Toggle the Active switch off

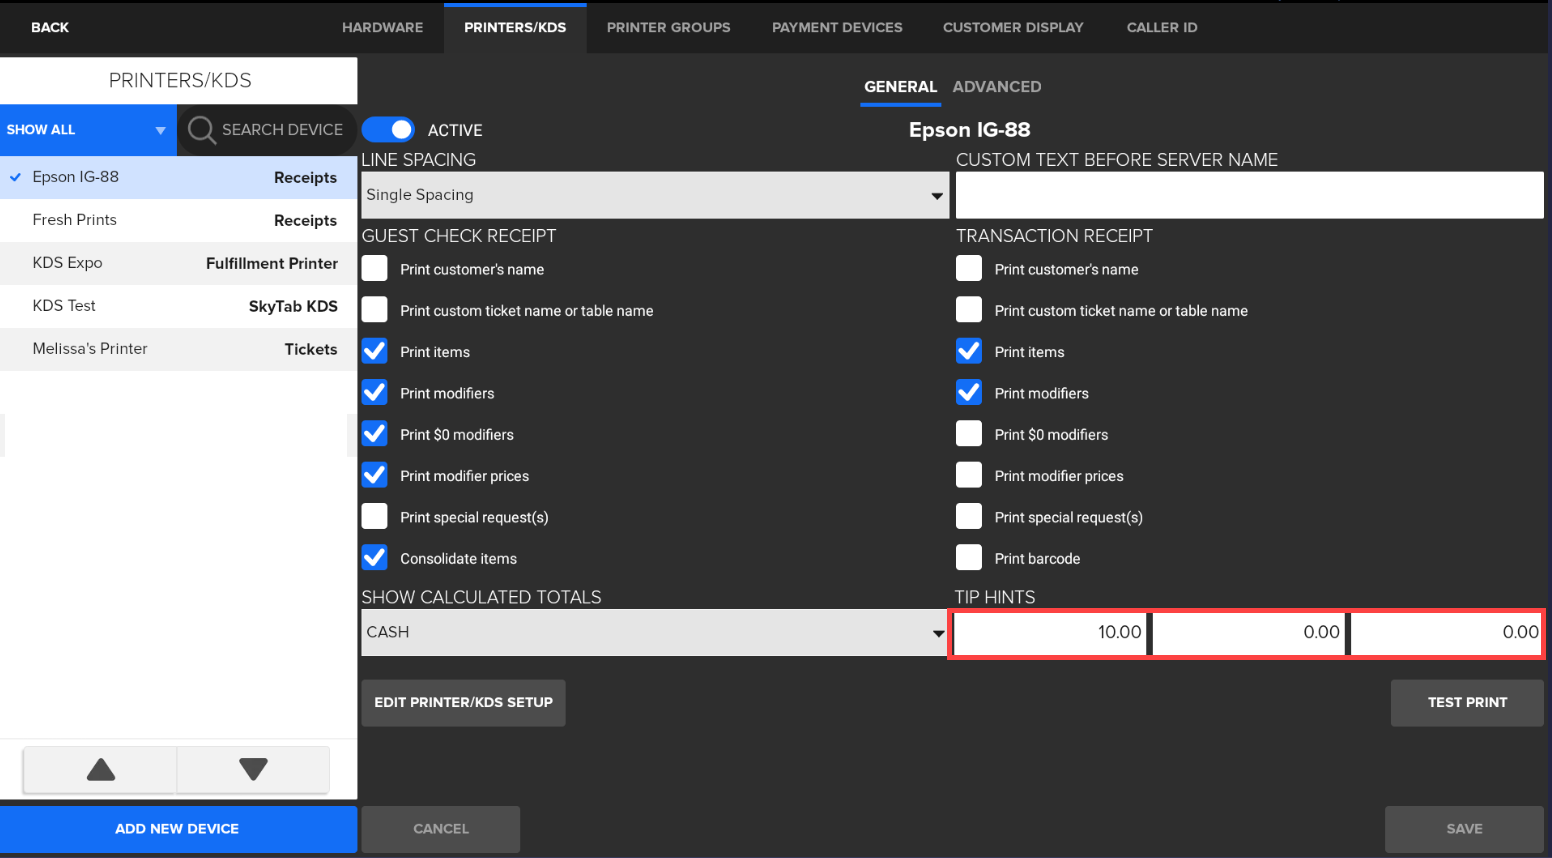pos(388,130)
